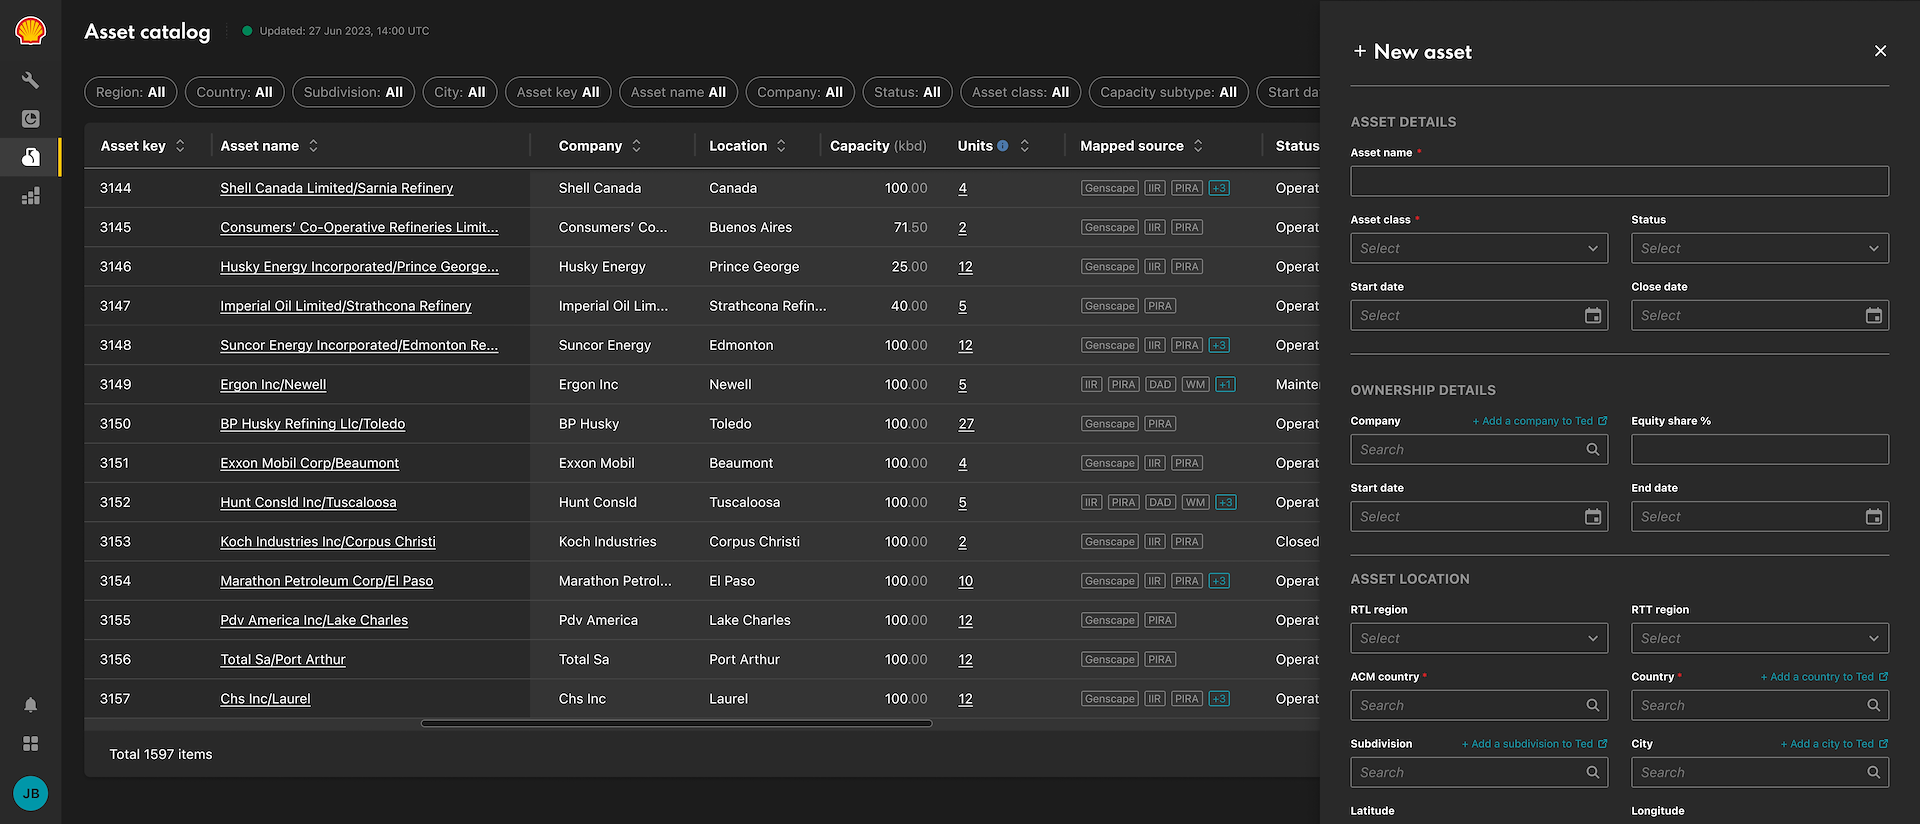Expand the Asset class dropdown
The image size is (1920, 824).
coord(1479,249)
